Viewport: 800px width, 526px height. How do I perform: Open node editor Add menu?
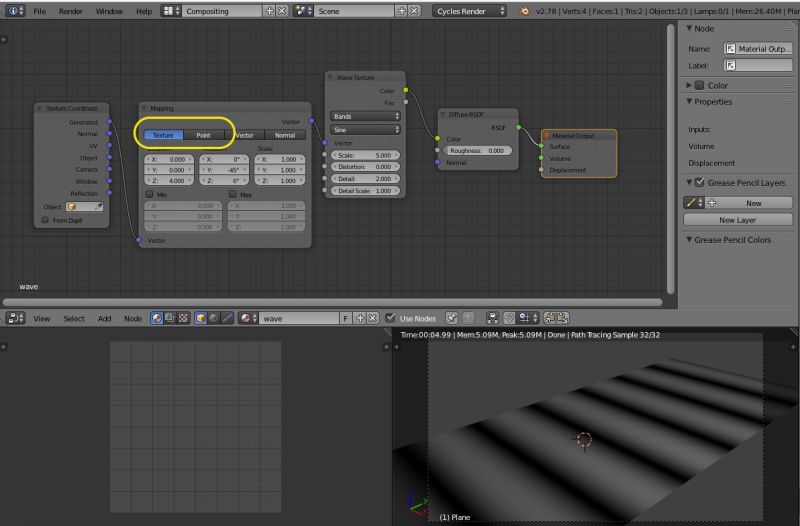[105, 318]
